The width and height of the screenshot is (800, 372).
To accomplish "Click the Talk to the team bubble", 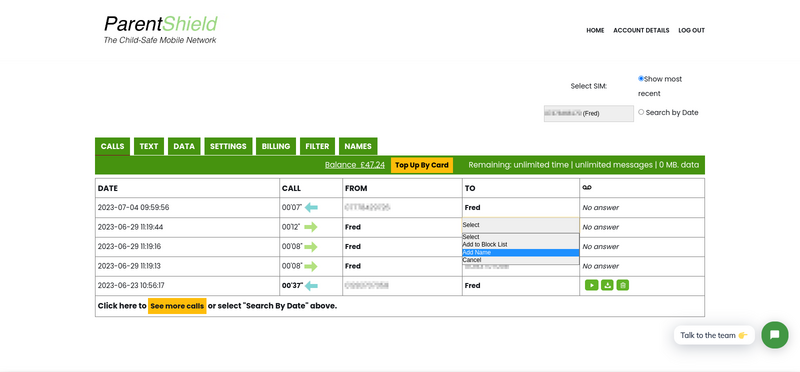I will (714, 335).
